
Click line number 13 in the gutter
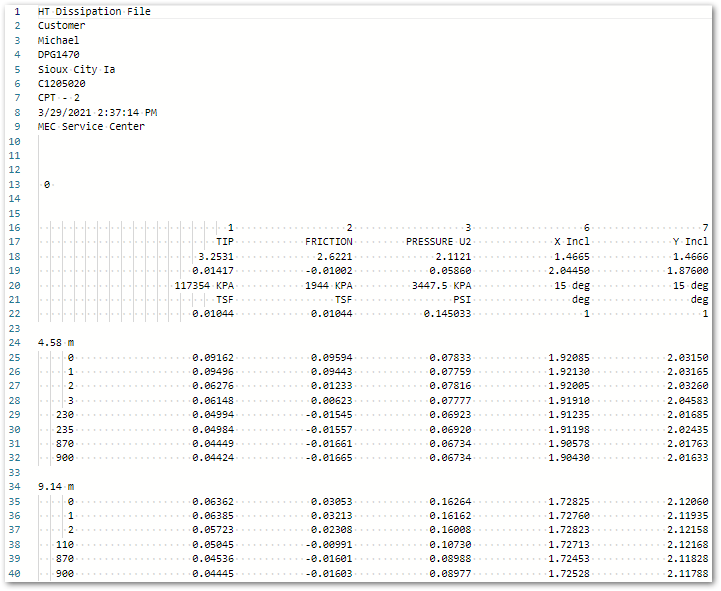coord(15,185)
